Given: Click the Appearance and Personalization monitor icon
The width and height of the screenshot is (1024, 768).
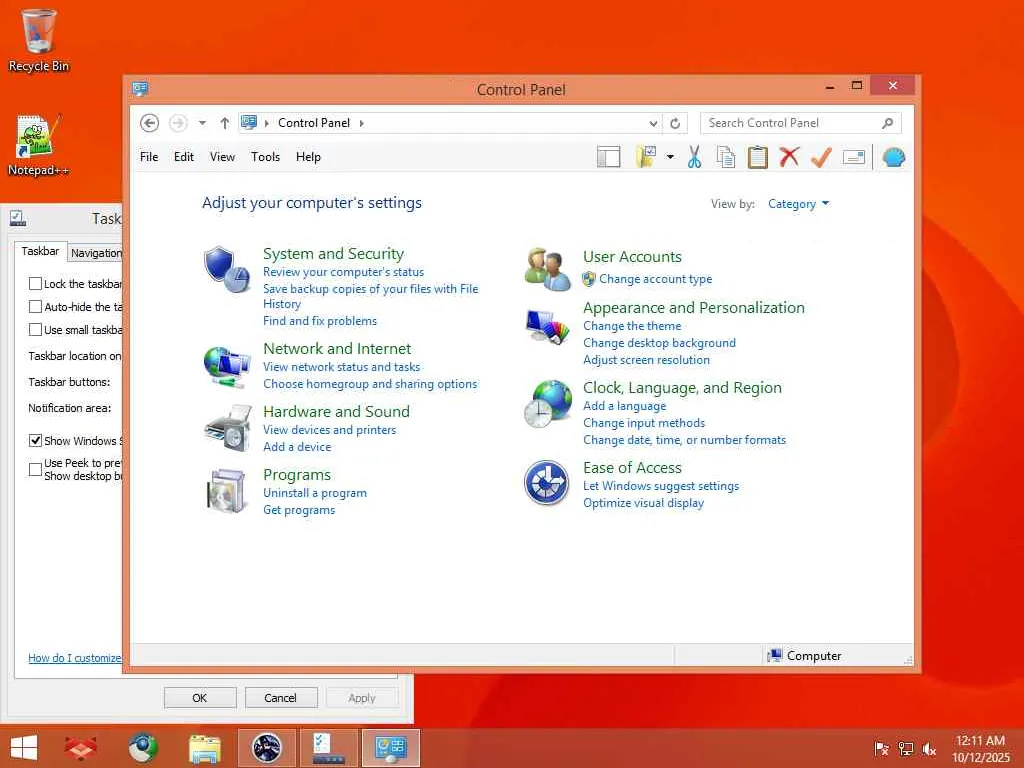Looking at the screenshot, I should [x=547, y=326].
